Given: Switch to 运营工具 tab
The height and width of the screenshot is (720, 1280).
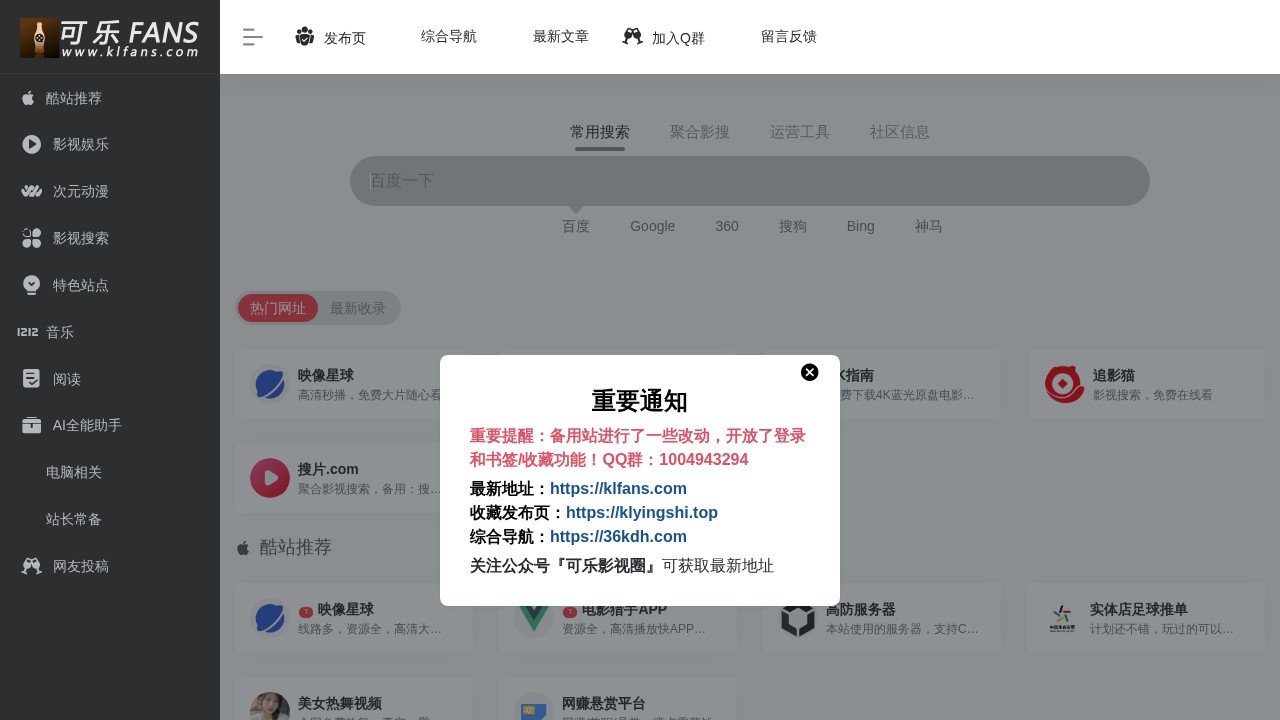Looking at the screenshot, I should click(x=800, y=132).
